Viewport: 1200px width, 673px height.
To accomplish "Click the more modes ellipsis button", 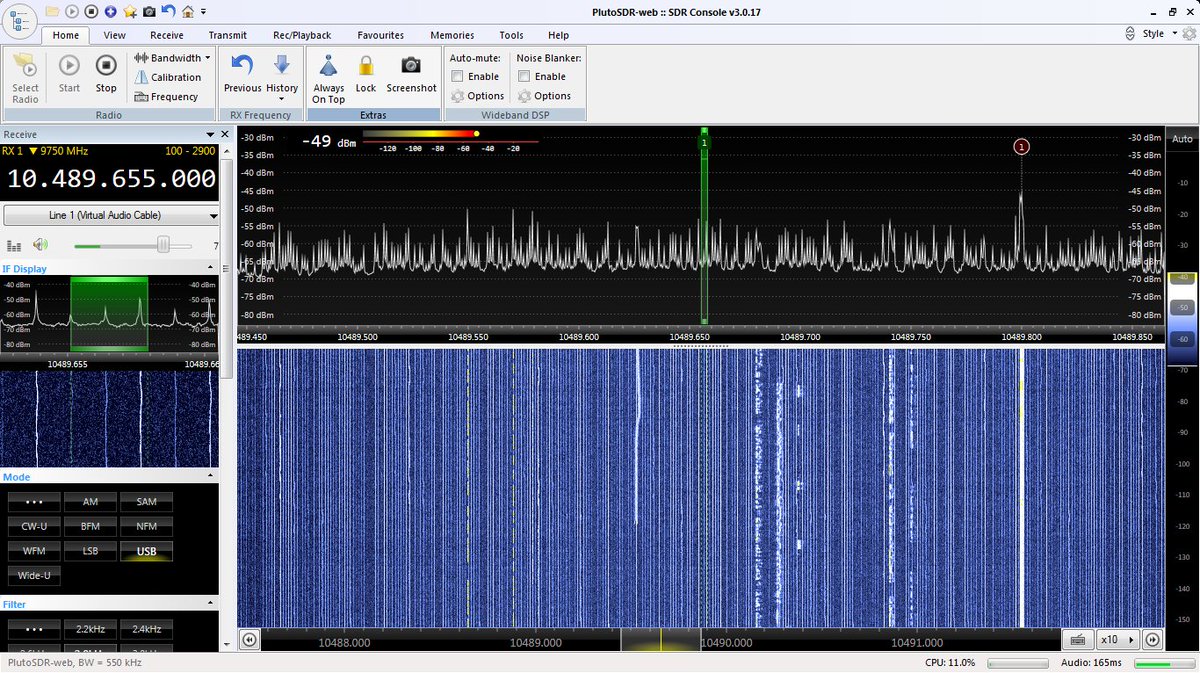I will pos(34,501).
